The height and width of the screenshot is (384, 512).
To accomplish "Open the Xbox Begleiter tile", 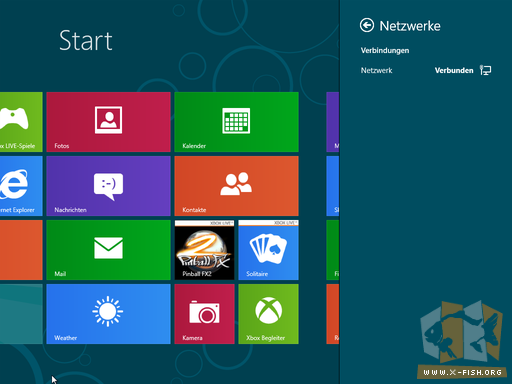I will pyautogui.click(x=268, y=314).
